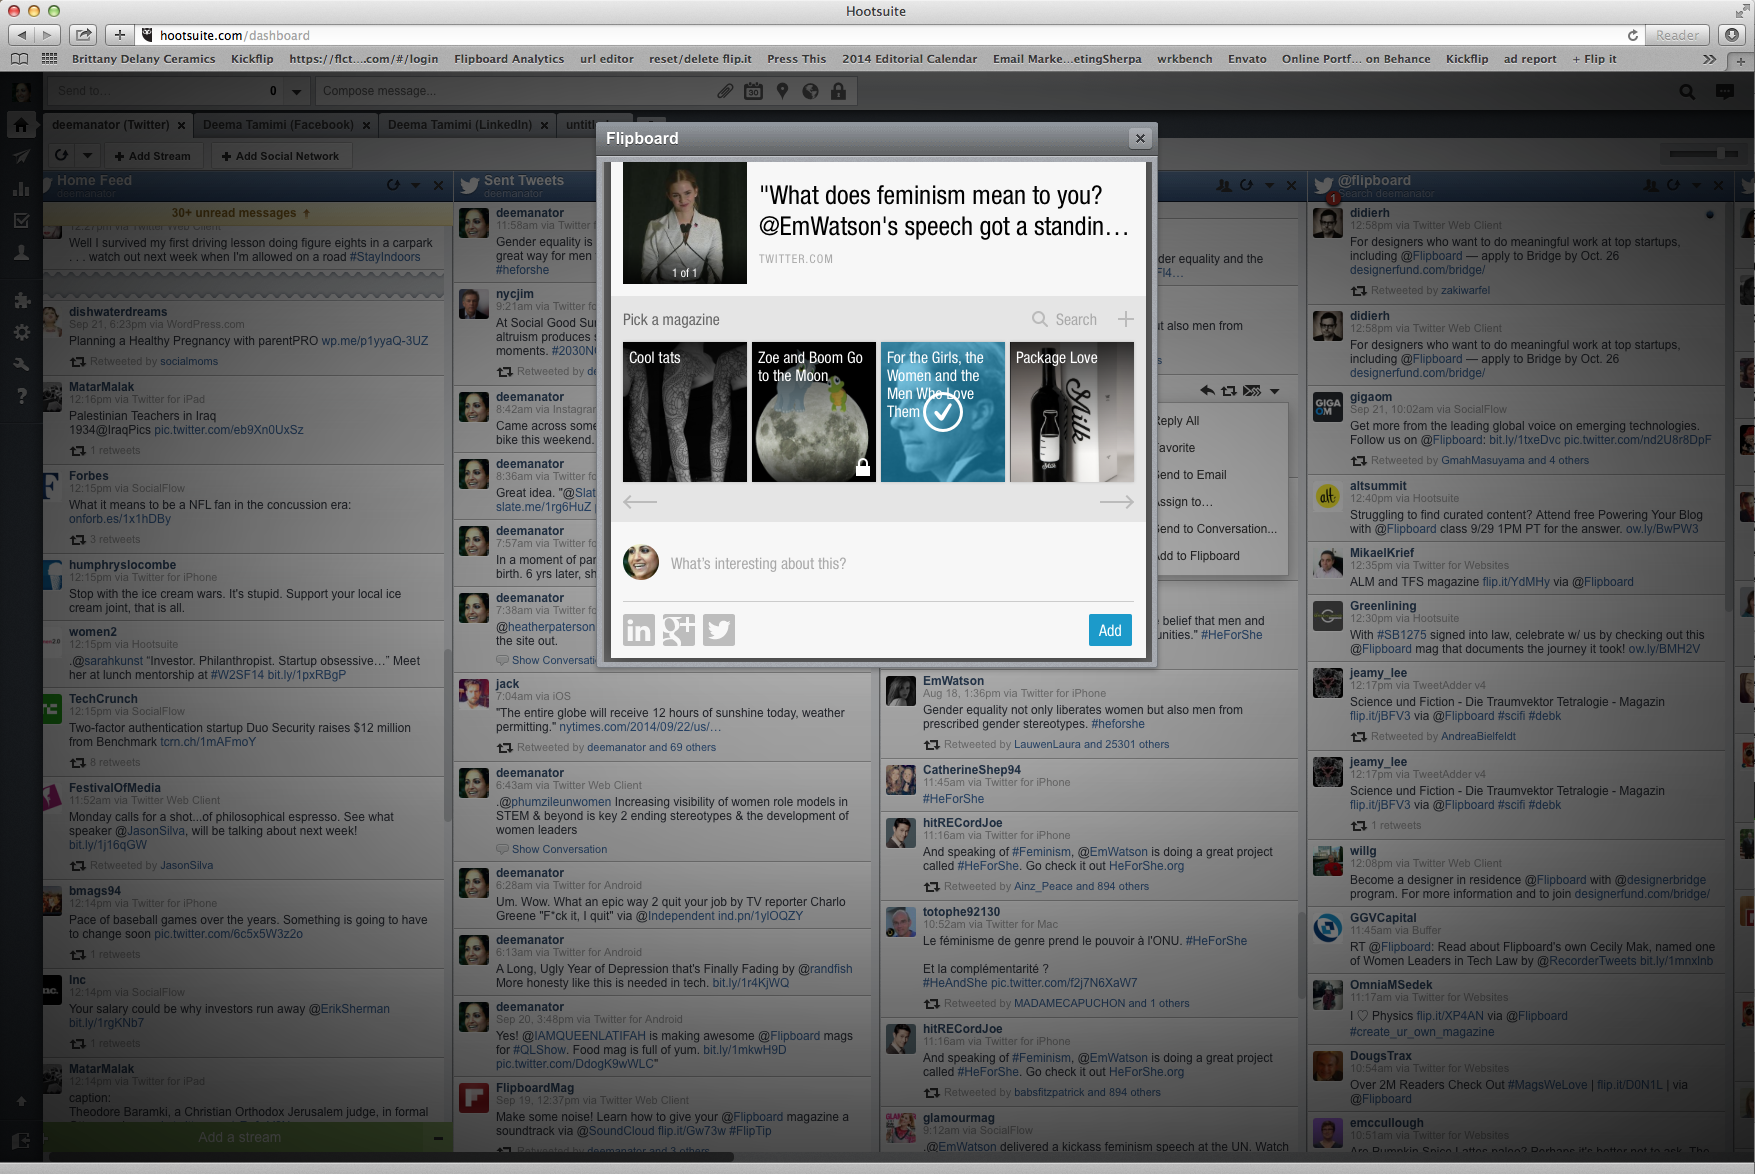Share to LinkedIn in Flipboard dialog
The image size is (1755, 1174).
pyautogui.click(x=638, y=630)
